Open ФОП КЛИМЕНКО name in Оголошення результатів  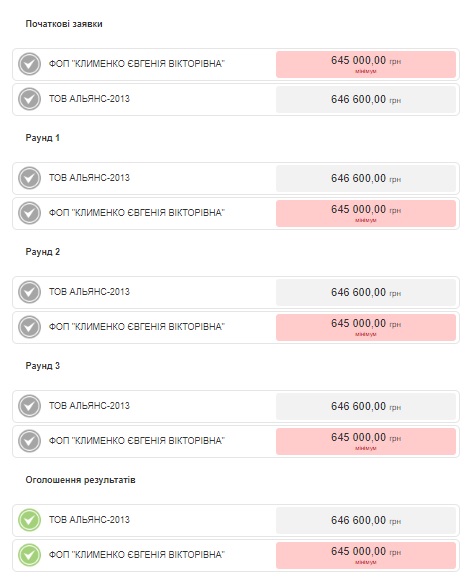(137, 555)
